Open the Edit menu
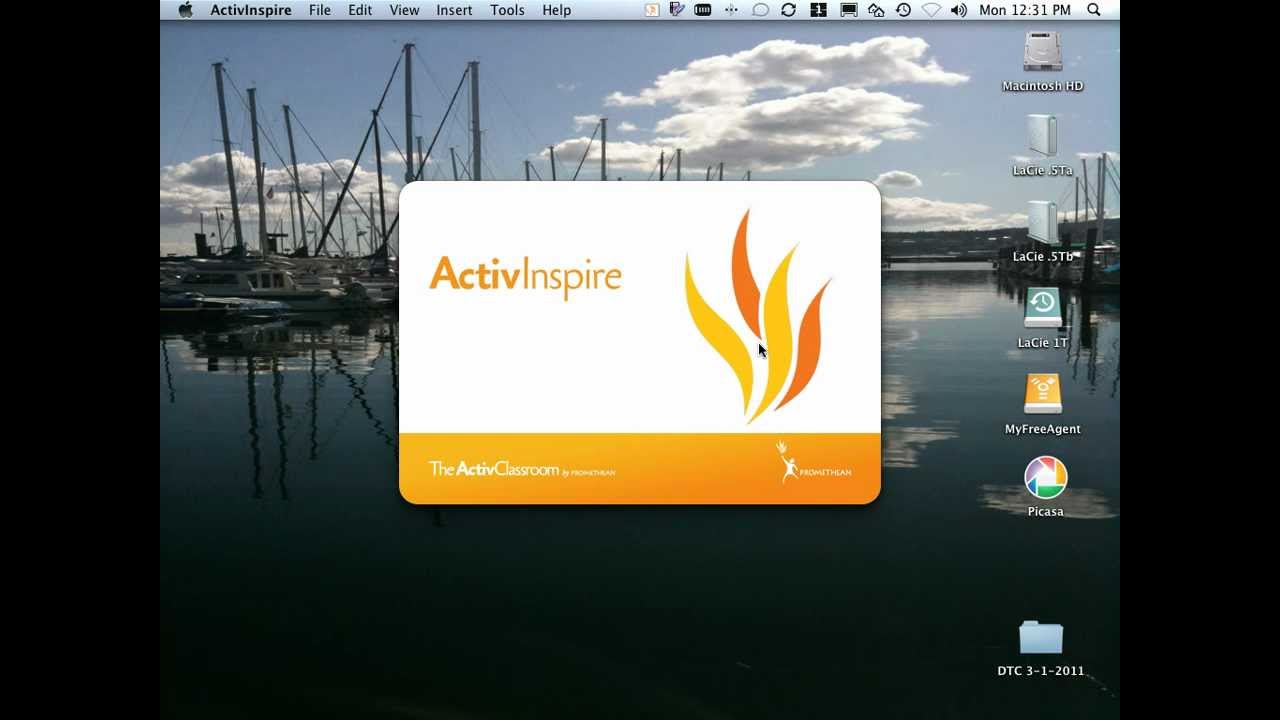 pyautogui.click(x=360, y=10)
